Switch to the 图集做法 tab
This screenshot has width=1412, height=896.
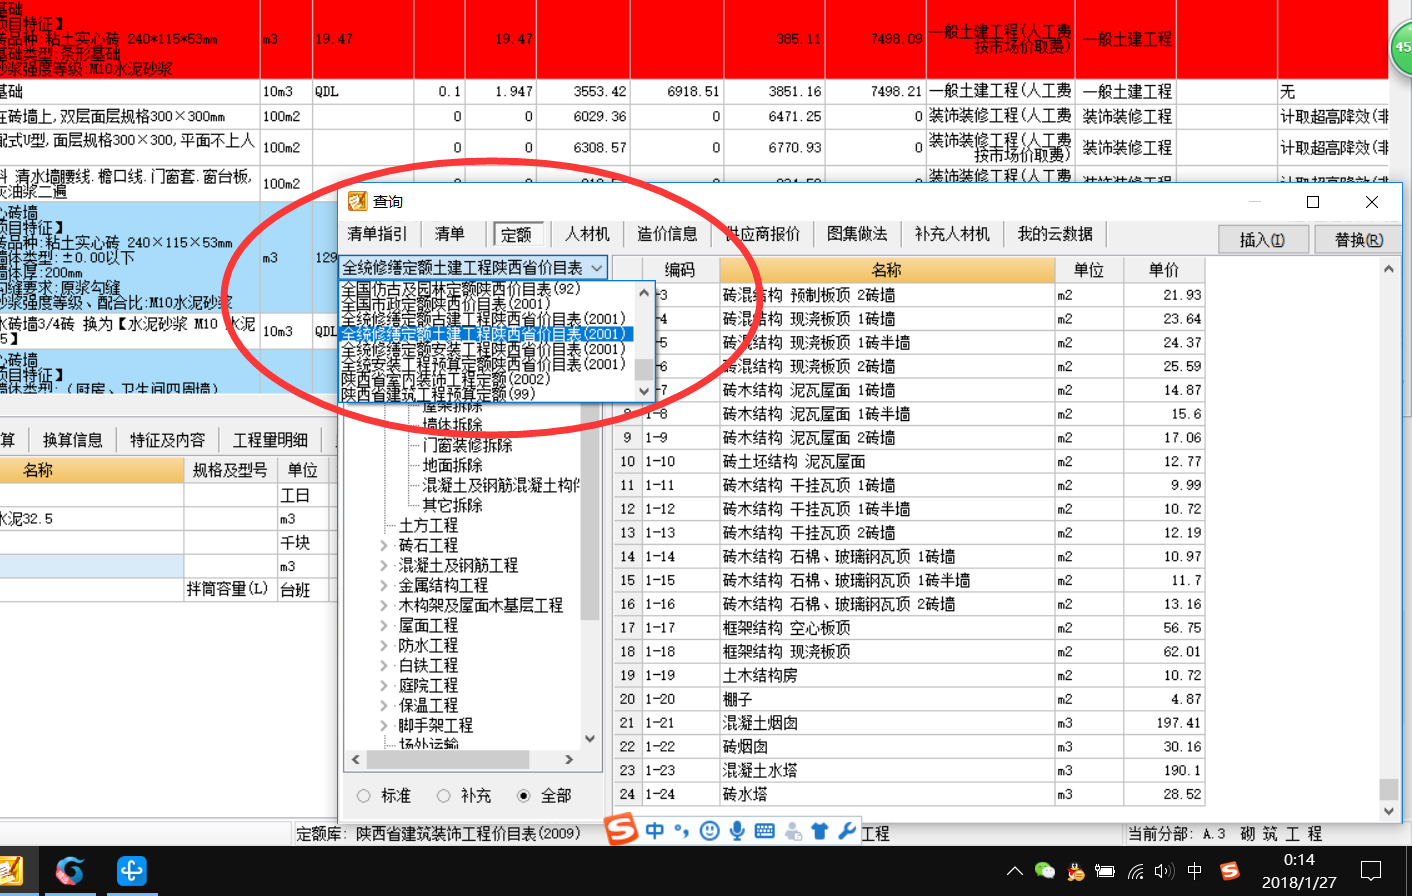857,234
